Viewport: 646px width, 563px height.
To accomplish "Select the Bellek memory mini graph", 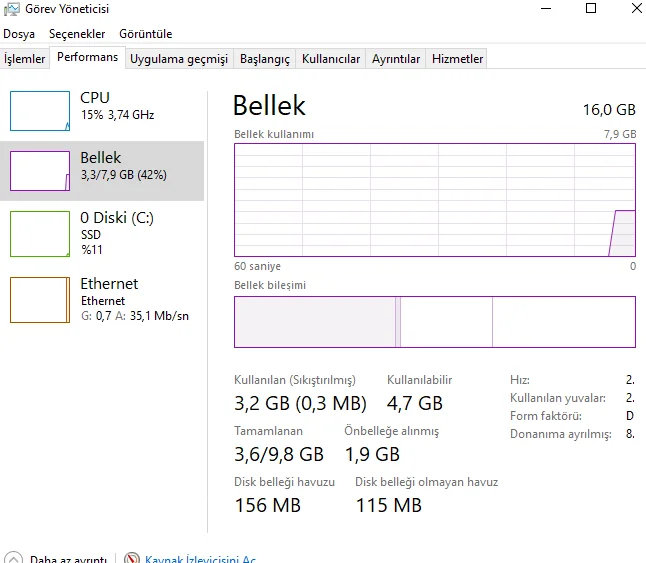I will [x=40, y=170].
